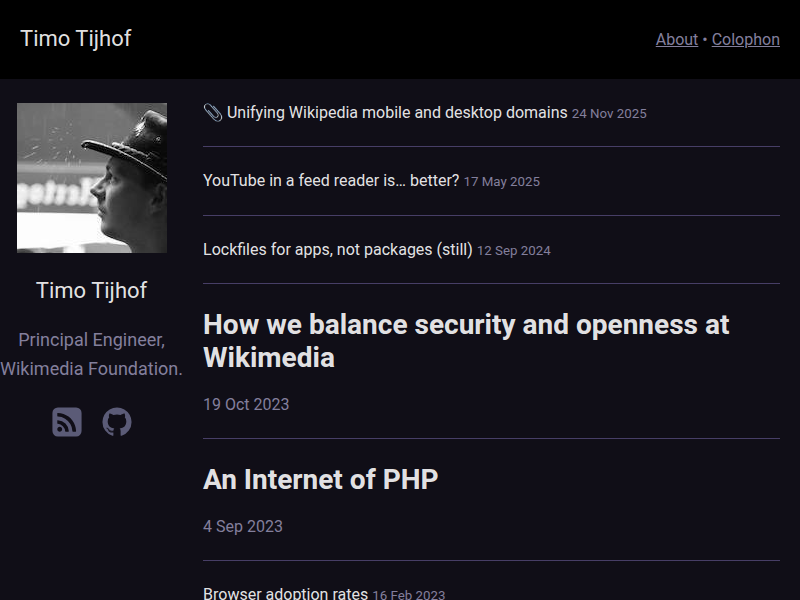Open post Unifying Wikipedia mobile and desktop domains
This screenshot has width=800, height=600.
click(397, 113)
